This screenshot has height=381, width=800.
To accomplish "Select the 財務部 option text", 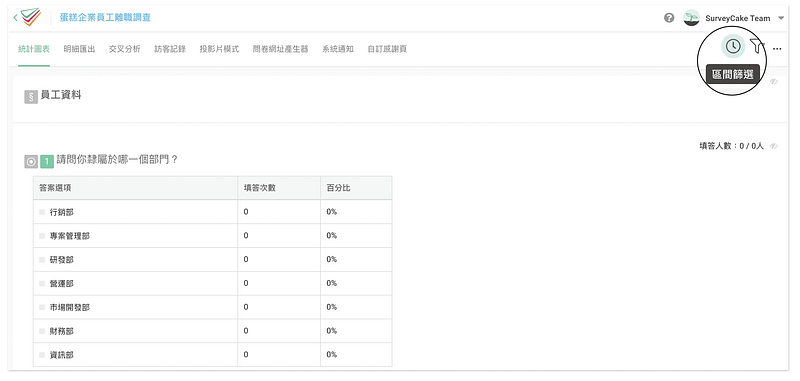I will 62,331.
